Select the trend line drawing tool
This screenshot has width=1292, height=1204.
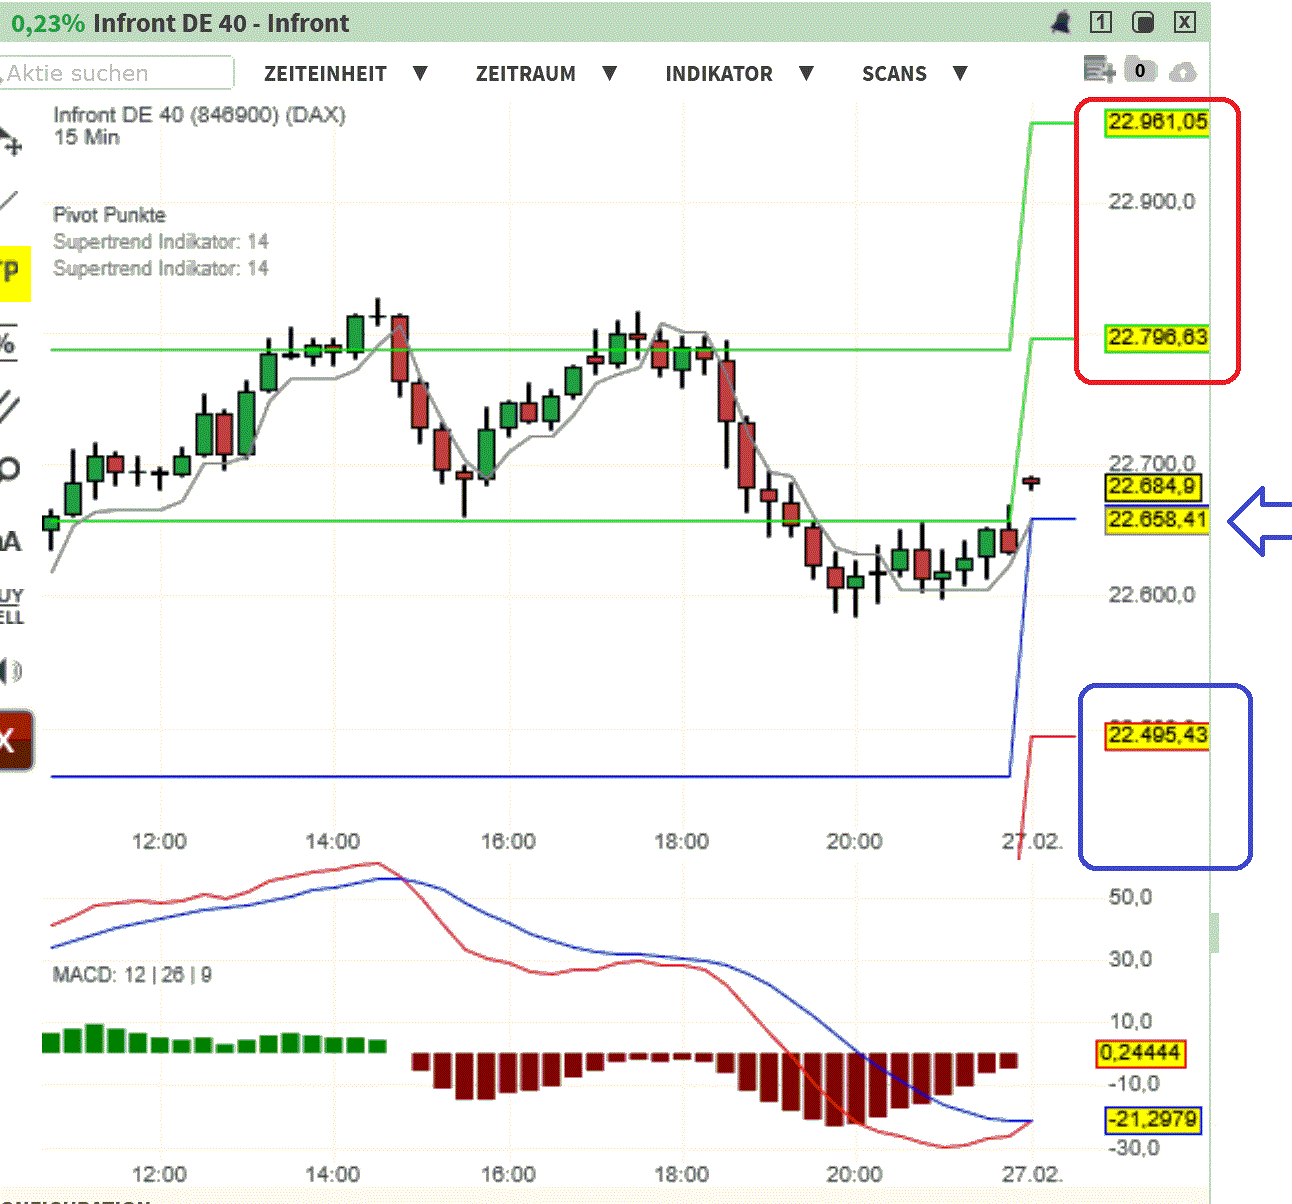coord(8,202)
